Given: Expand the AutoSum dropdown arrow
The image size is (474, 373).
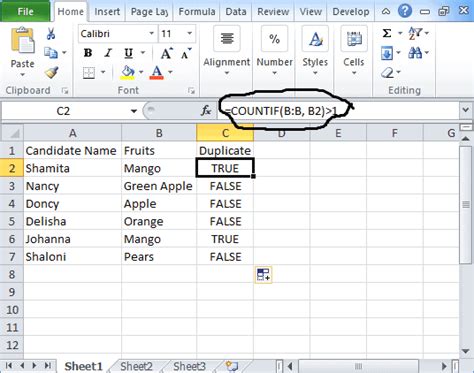Looking at the screenshot, I should pos(400,33).
